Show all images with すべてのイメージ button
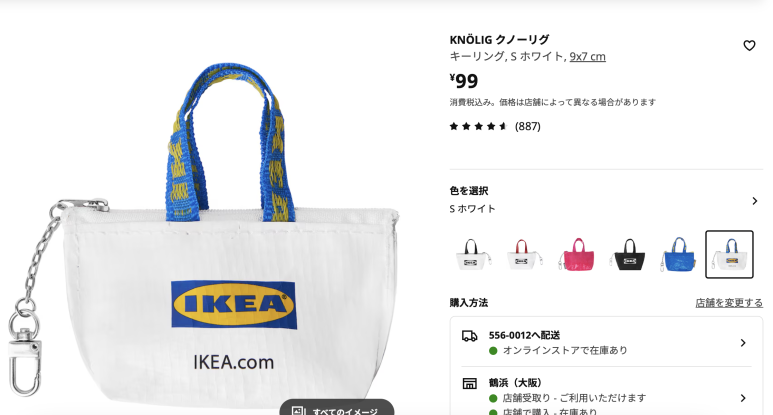773x415 pixels. 337,407
